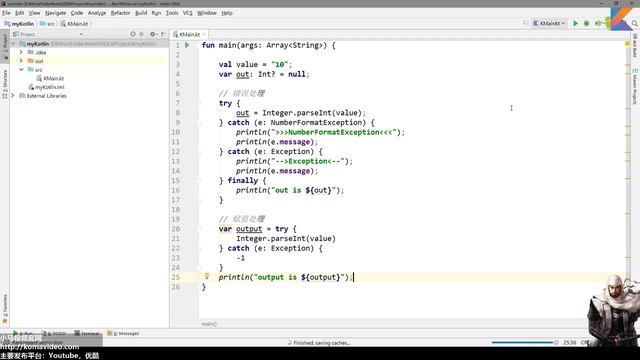
Task: Click the fold marker beside the try on line 7
Action: [x=199, y=103]
